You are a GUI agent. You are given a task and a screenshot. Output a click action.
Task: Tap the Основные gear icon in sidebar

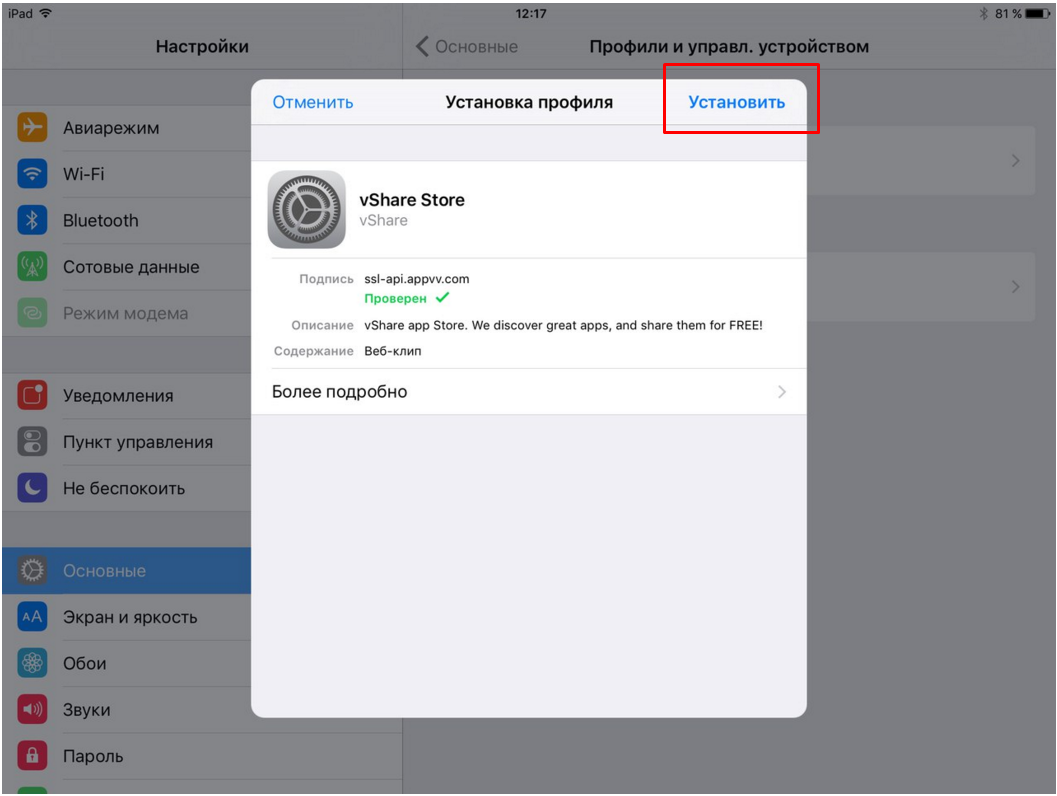(x=32, y=571)
